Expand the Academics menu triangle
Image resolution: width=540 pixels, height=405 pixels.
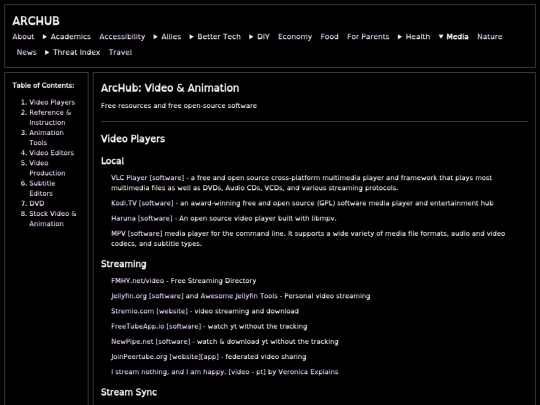pyautogui.click(x=45, y=37)
